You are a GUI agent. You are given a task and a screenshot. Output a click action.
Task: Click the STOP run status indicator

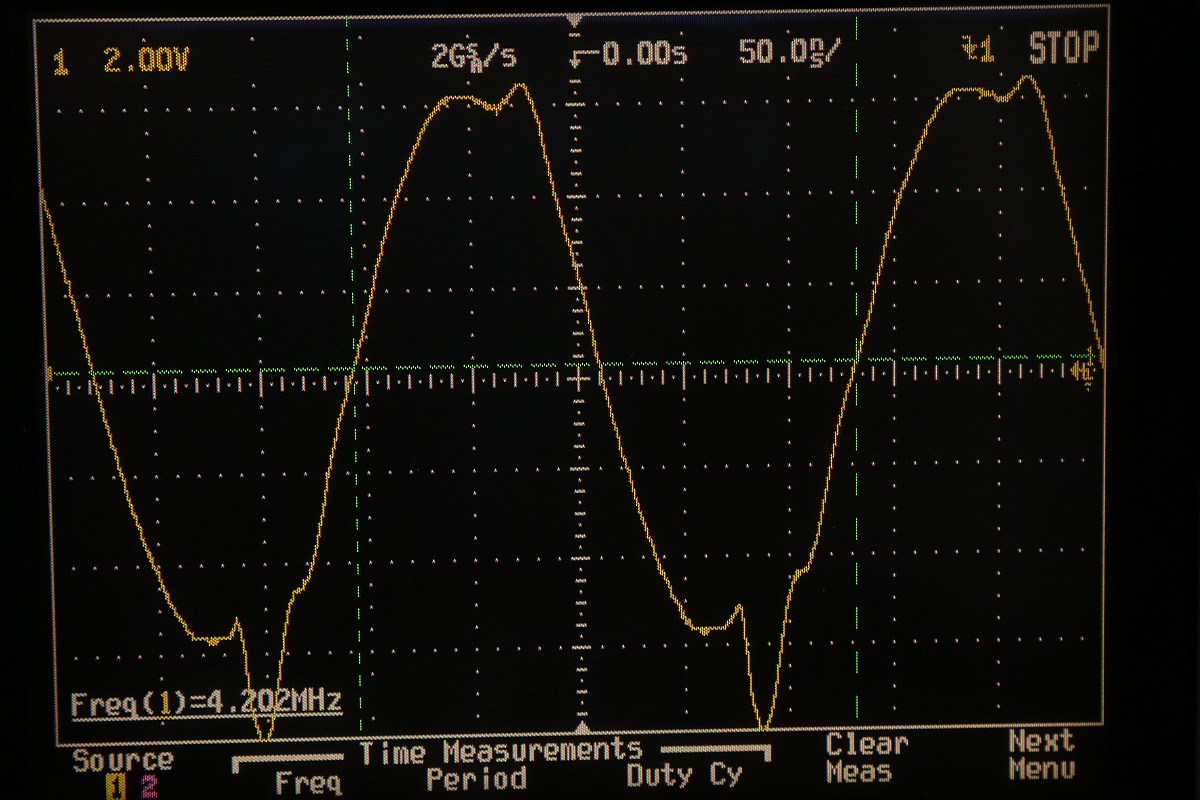click(x=1064, y=49)
